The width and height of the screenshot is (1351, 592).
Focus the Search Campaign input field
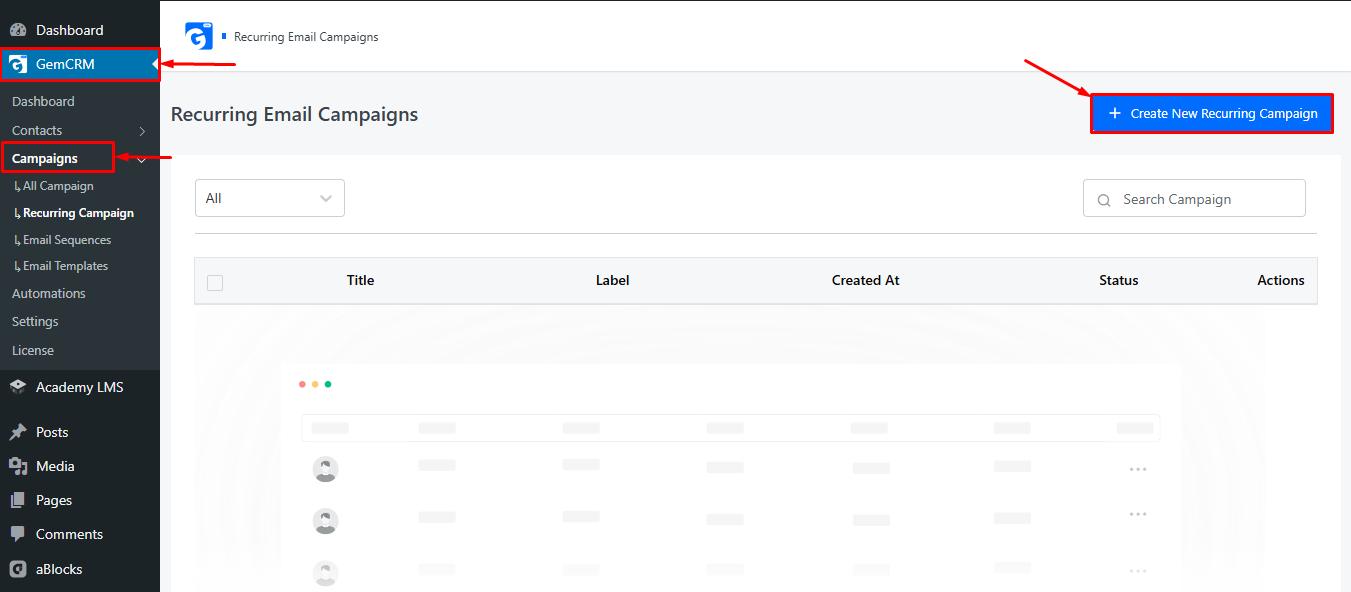(x=1194, y=198)
